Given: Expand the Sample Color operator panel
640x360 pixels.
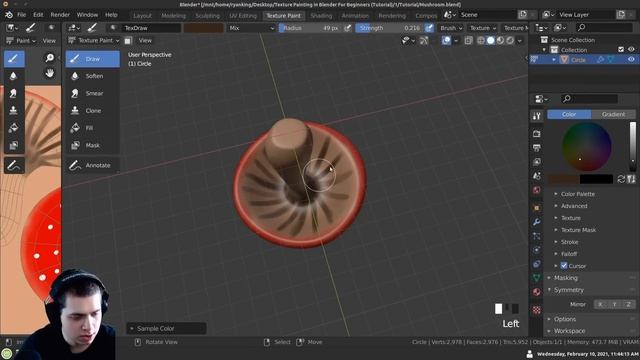Looking at the screenshot, I should coord(166,329).
